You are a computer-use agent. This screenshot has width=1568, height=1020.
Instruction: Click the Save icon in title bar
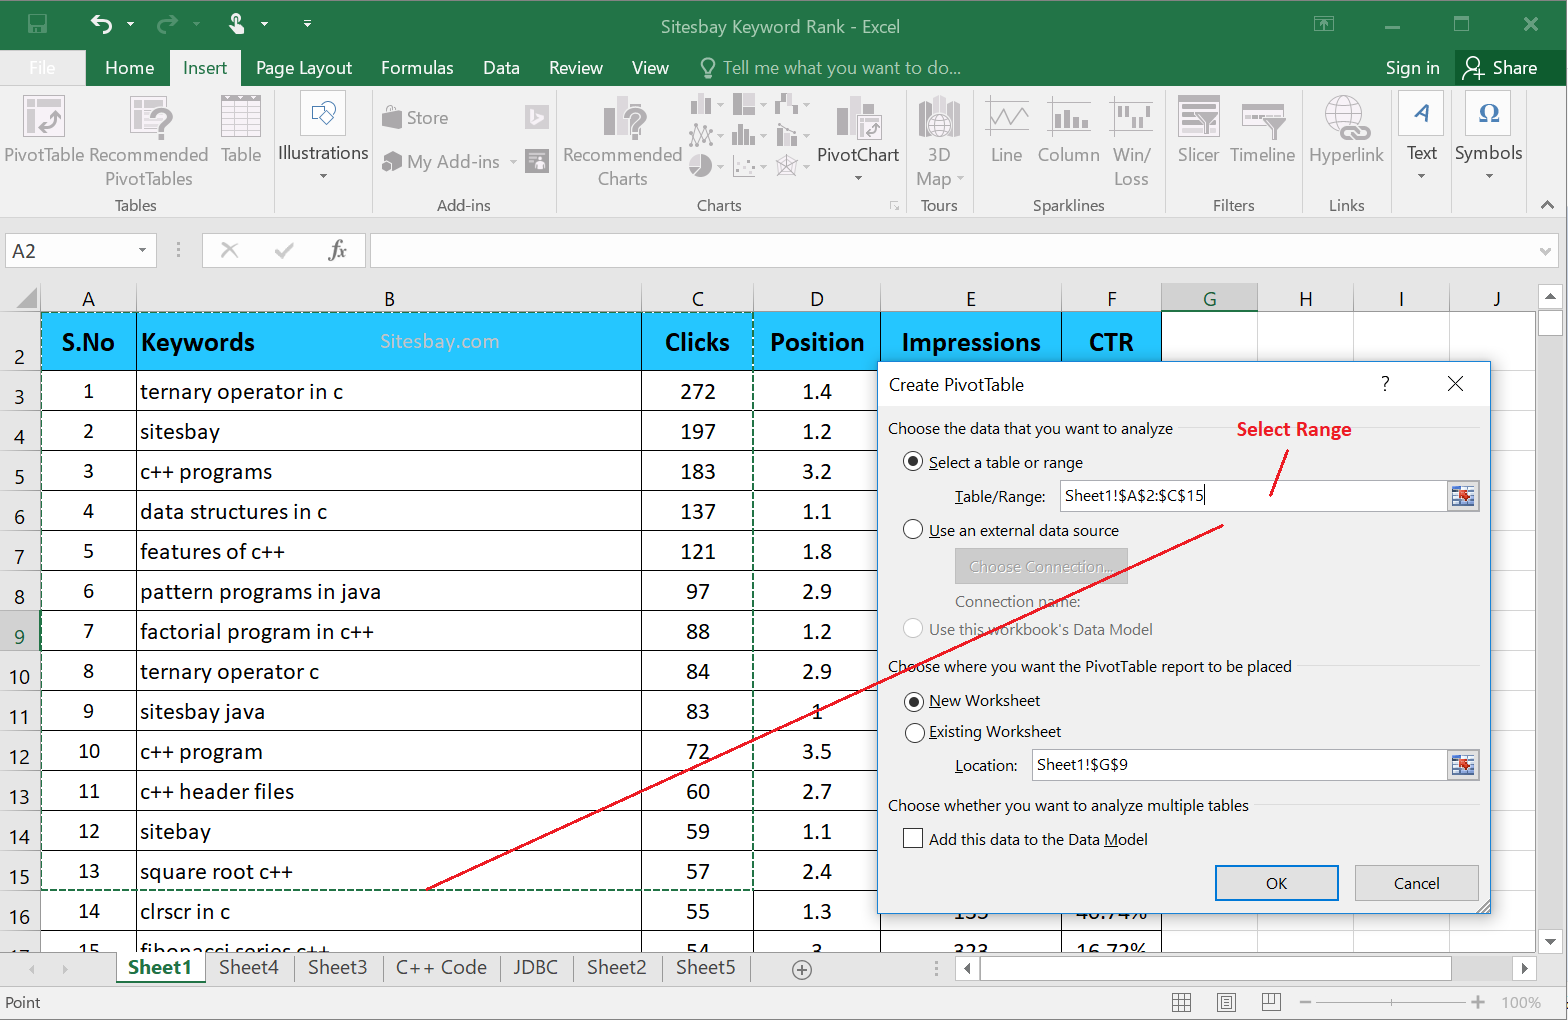pyautogui.click(x=37, y=23)
